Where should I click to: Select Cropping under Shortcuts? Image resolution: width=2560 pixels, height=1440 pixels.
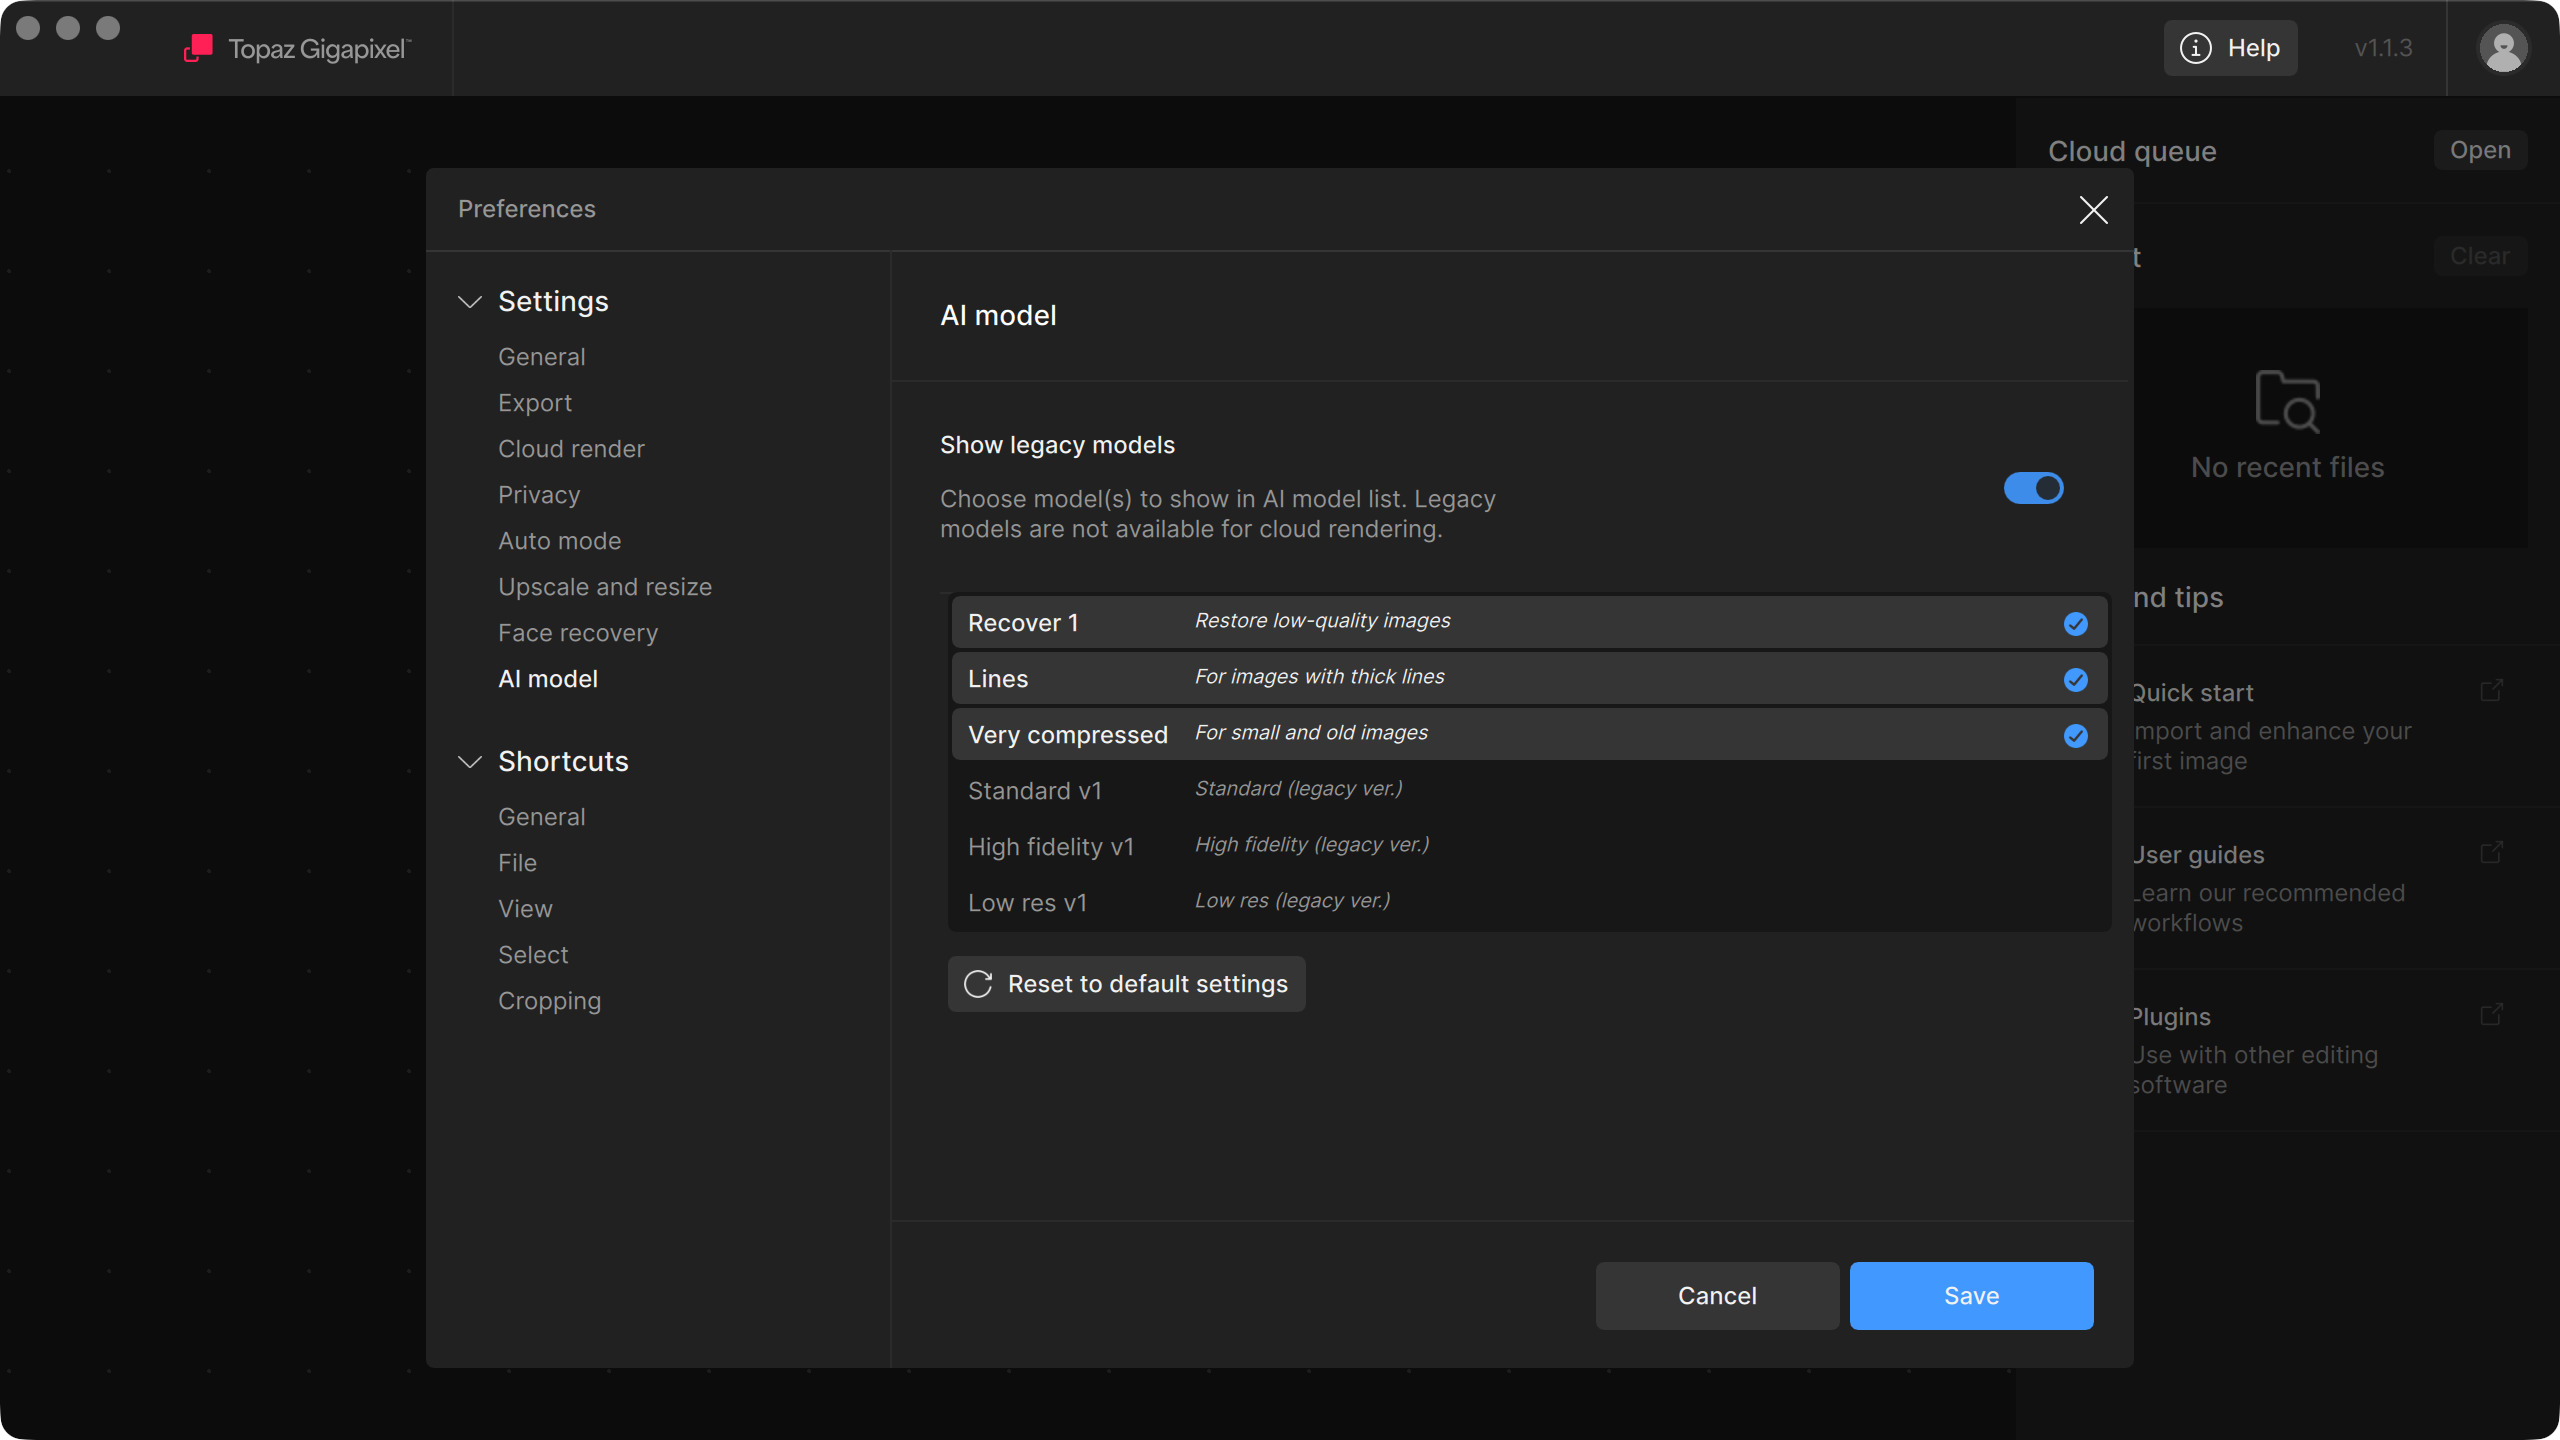coord(549,1001)
